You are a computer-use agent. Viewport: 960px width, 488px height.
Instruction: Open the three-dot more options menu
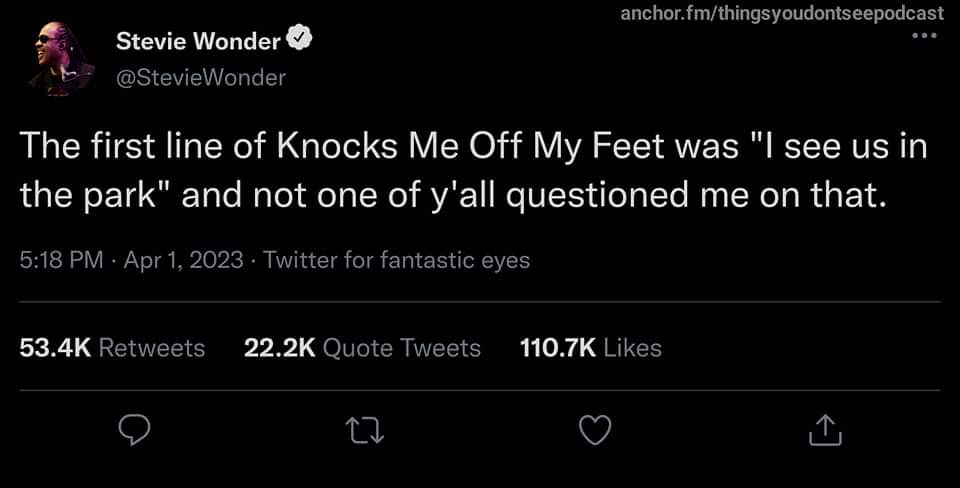point(925,37)
